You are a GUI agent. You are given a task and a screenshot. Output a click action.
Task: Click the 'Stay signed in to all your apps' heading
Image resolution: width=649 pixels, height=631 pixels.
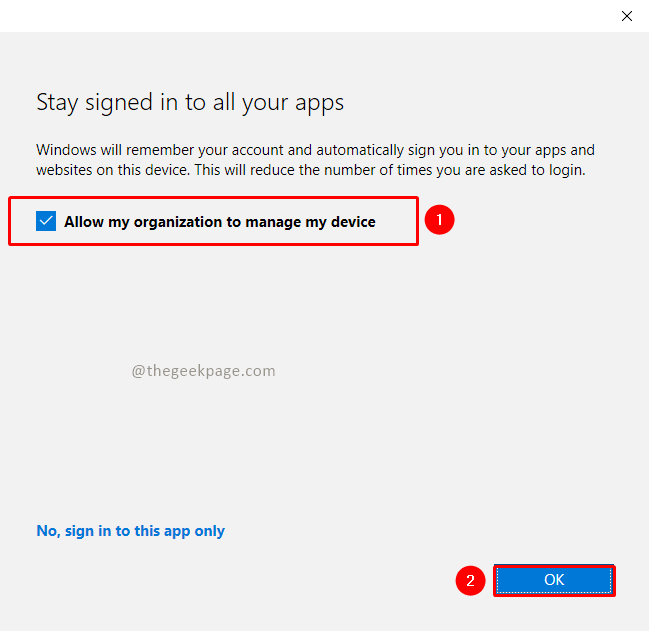190,102
